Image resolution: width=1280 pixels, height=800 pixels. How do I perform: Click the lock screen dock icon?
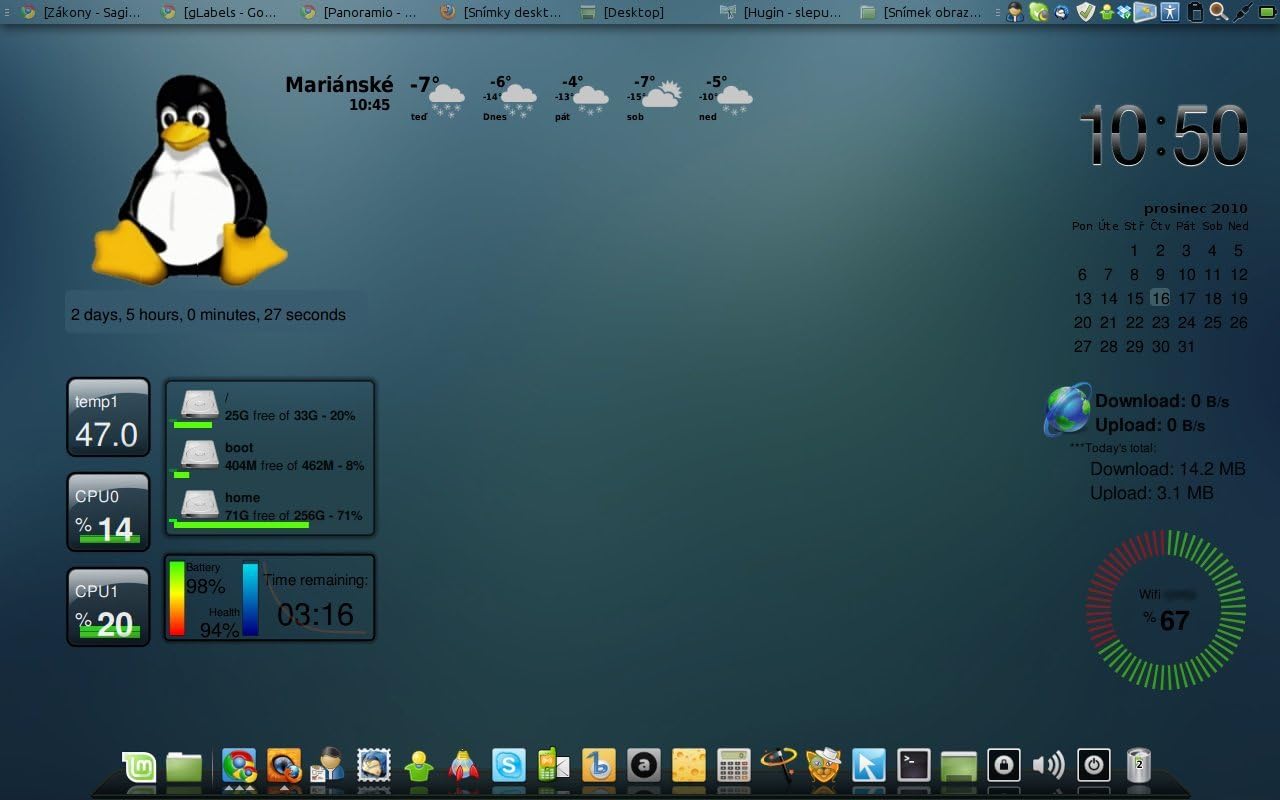(1003, 765)
